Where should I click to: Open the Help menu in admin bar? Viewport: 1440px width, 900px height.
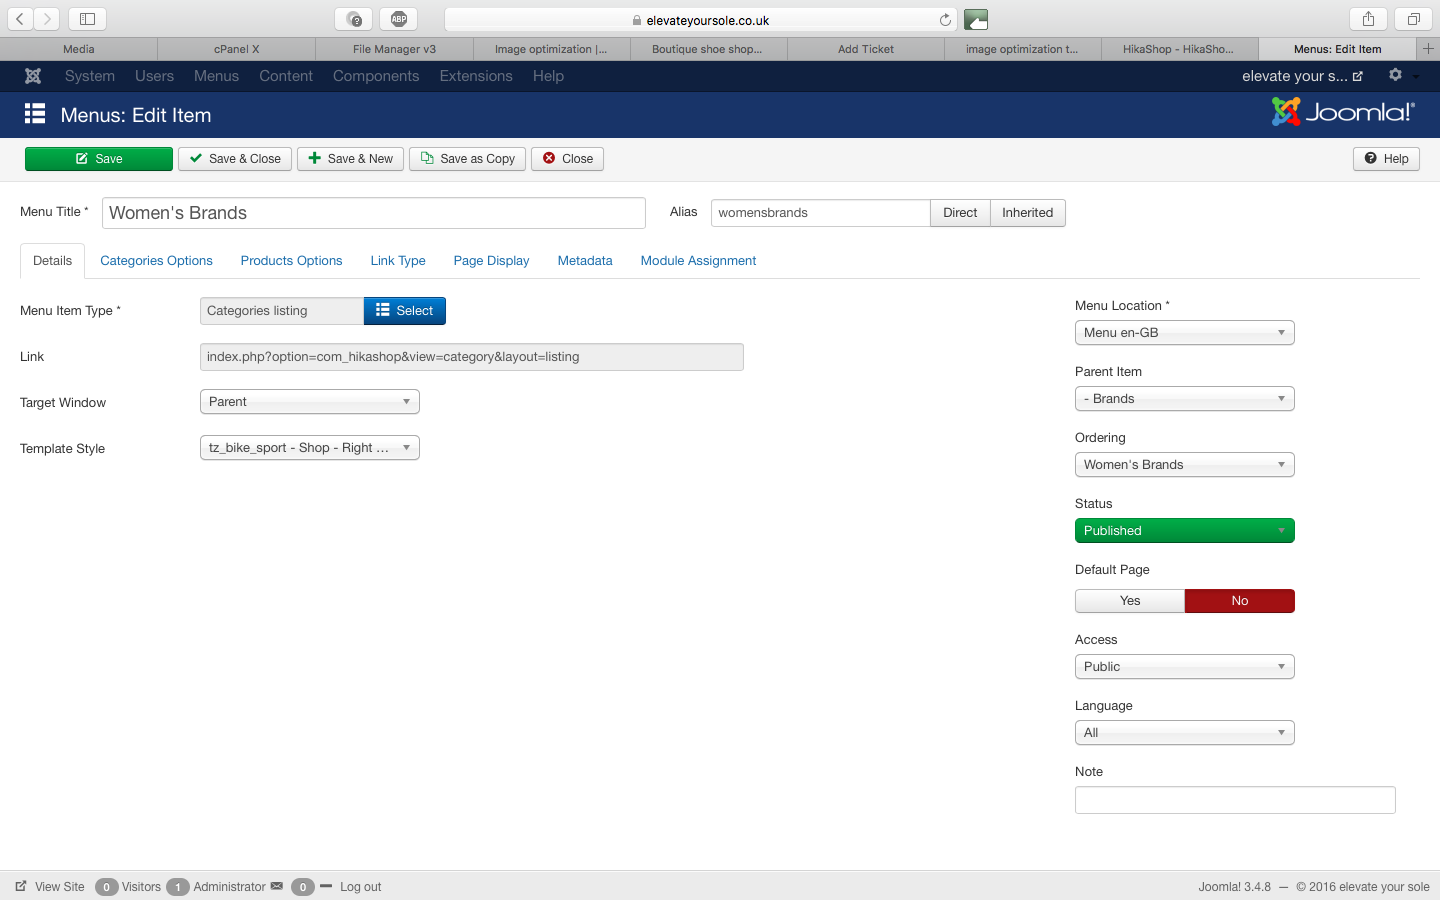tap(548, 76)
